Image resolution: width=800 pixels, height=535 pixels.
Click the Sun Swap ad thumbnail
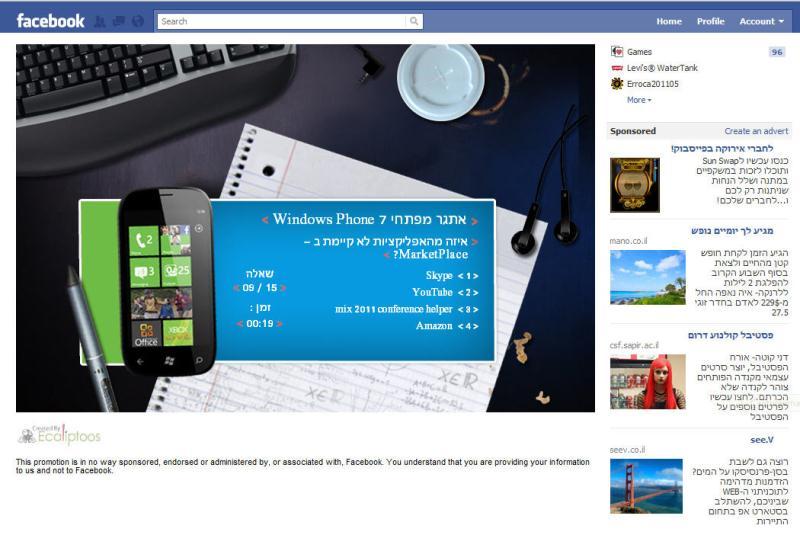click(x=635, y=185)
